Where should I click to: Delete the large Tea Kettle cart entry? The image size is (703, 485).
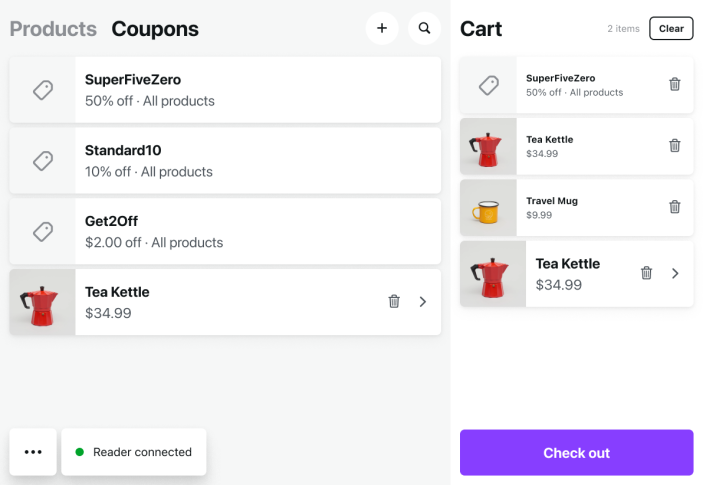point(646,273)
